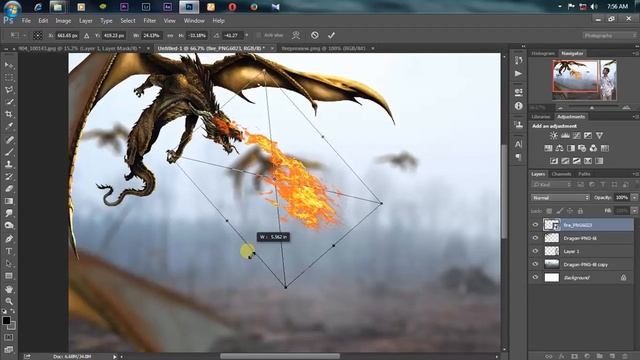Select the Brush tool
Screen dimensions: 640x360
point(9,152)
